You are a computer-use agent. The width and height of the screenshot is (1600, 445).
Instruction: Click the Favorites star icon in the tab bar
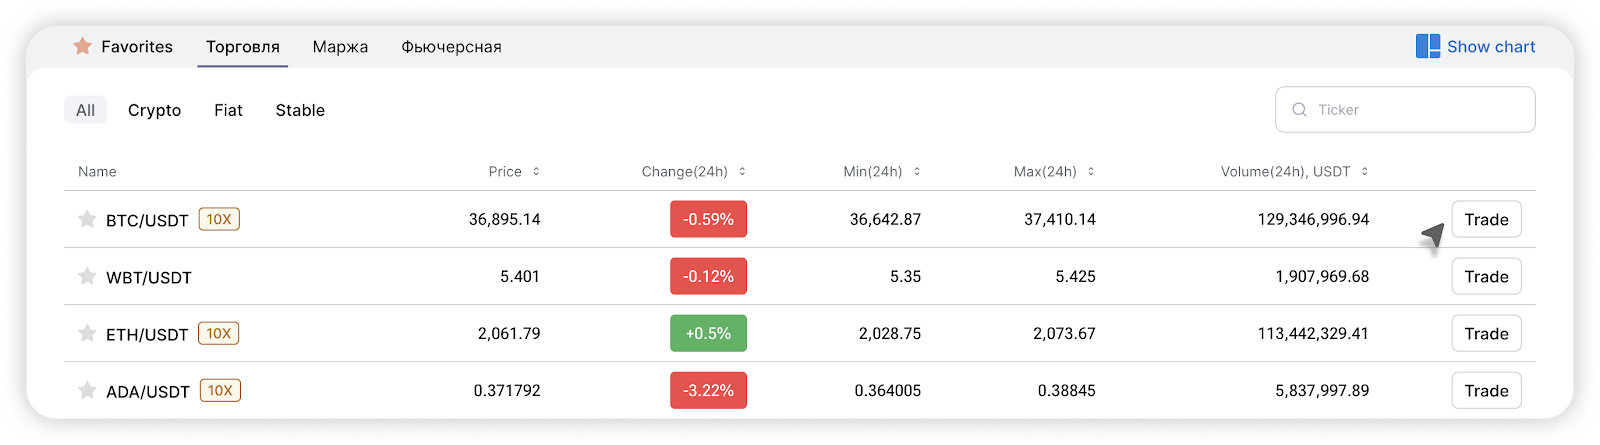(x=83, y=46)
